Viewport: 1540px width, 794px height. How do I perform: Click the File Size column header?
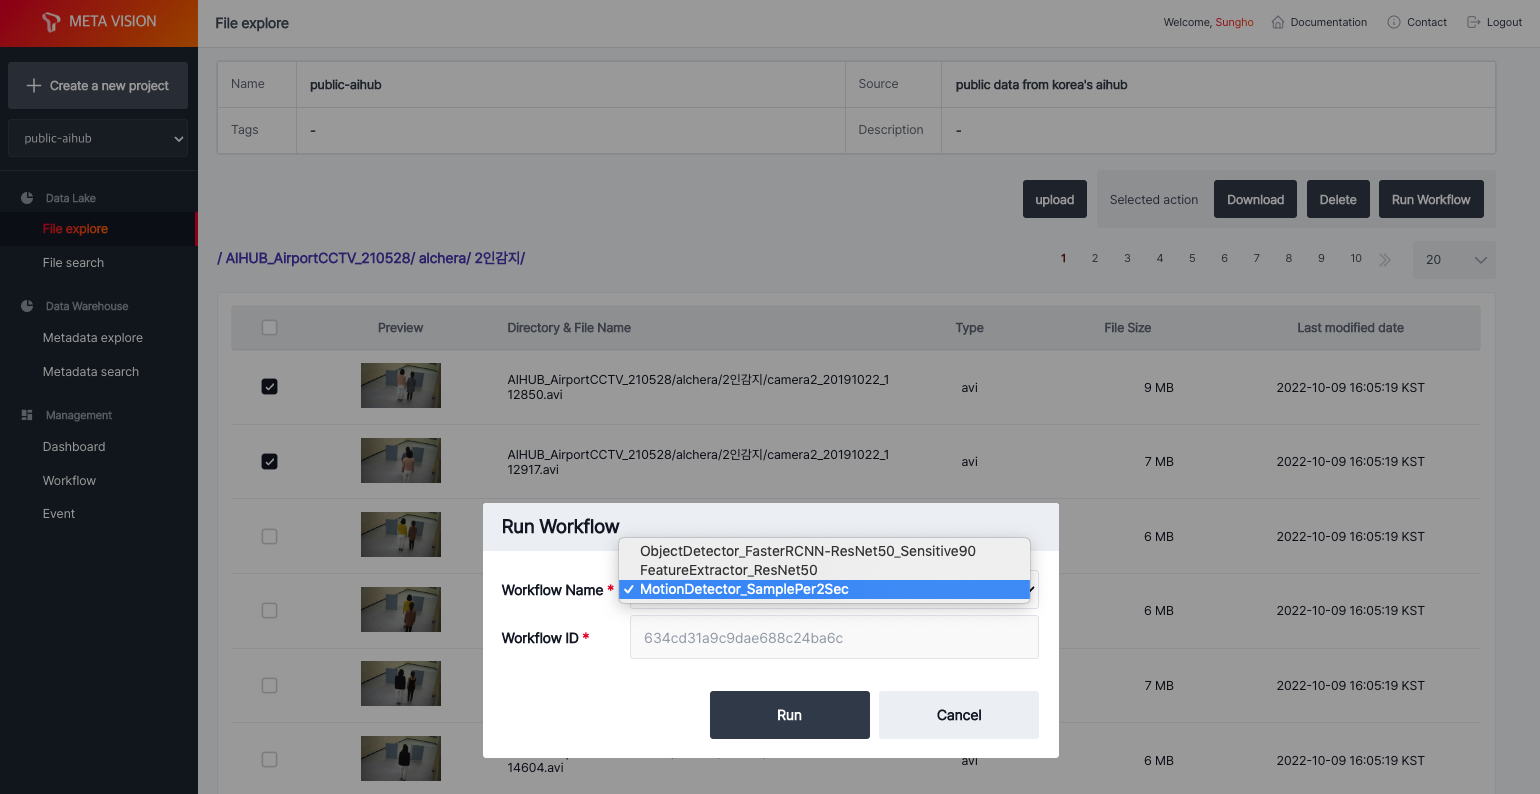1127,328
